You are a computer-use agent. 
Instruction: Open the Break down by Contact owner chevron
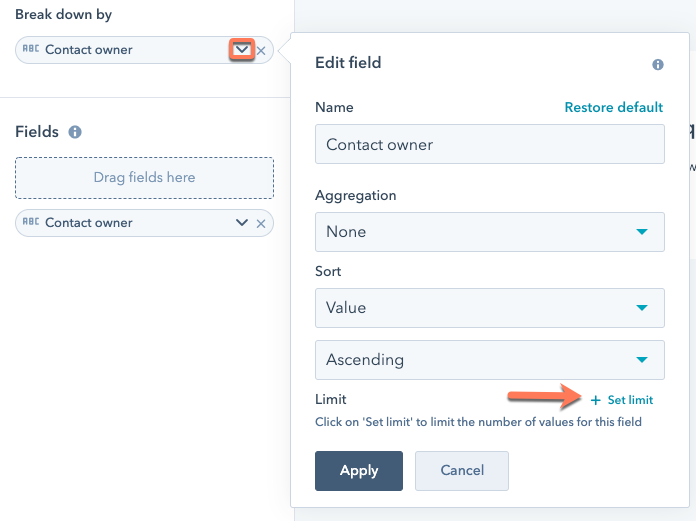pos(242,49)
